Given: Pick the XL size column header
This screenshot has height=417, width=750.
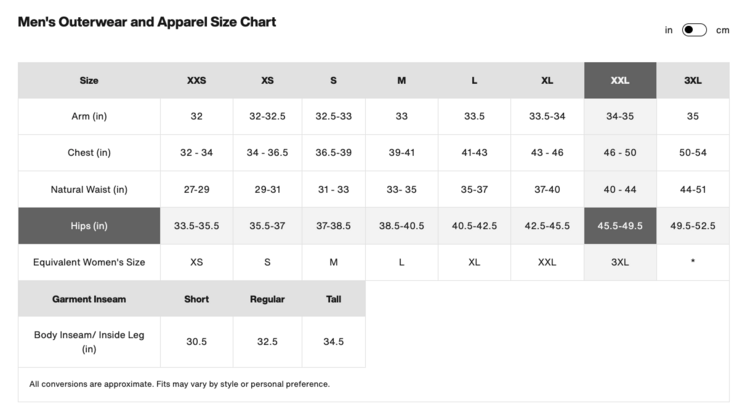Looking at the screenshot, I should click(x=547, y=80).
